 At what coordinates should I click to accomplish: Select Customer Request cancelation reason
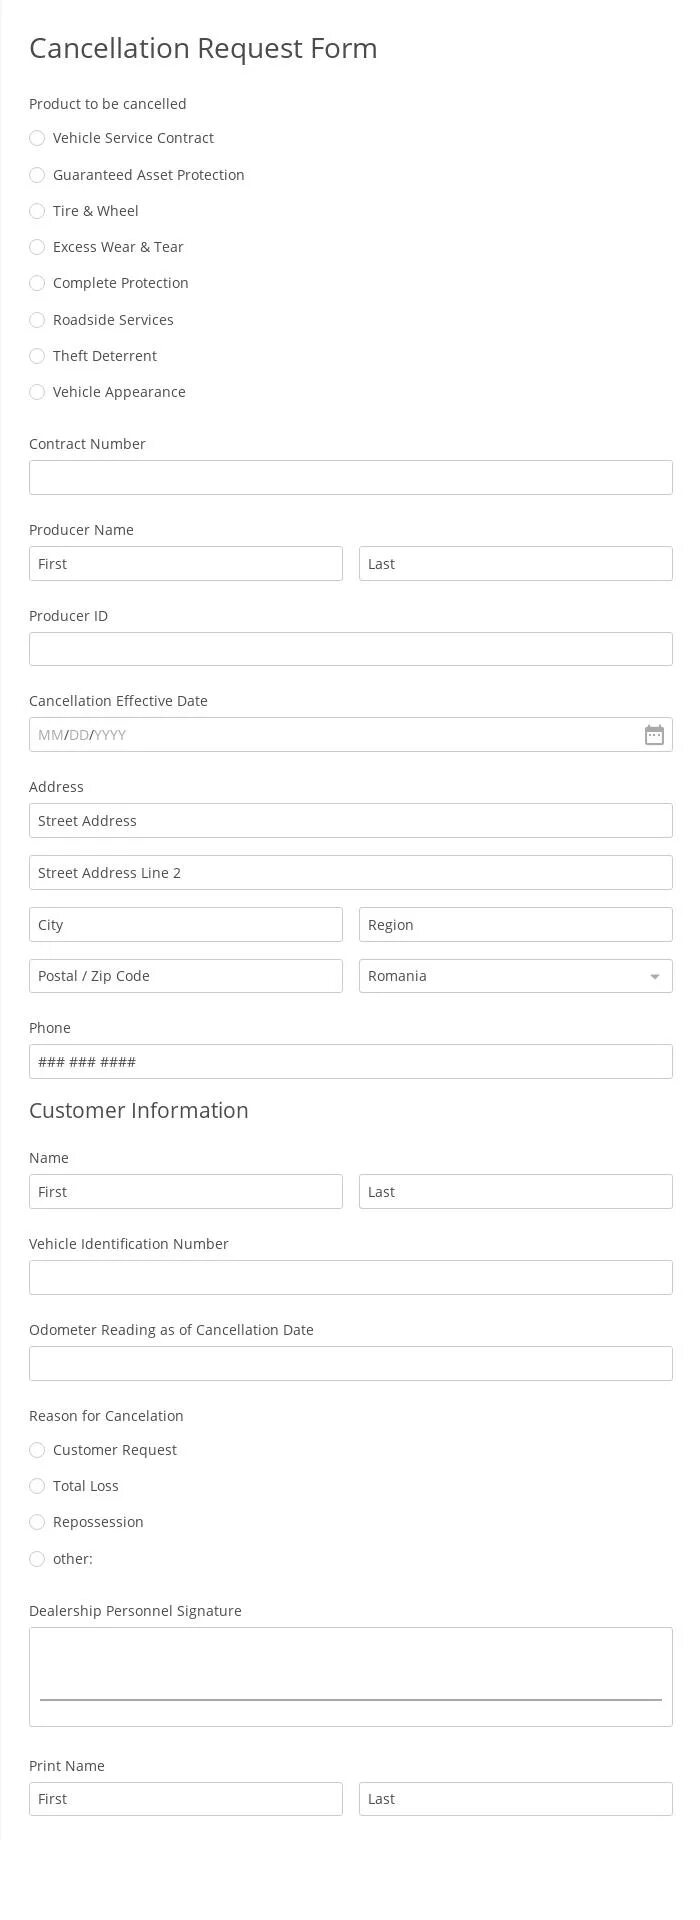click(x=37, y=1450)
